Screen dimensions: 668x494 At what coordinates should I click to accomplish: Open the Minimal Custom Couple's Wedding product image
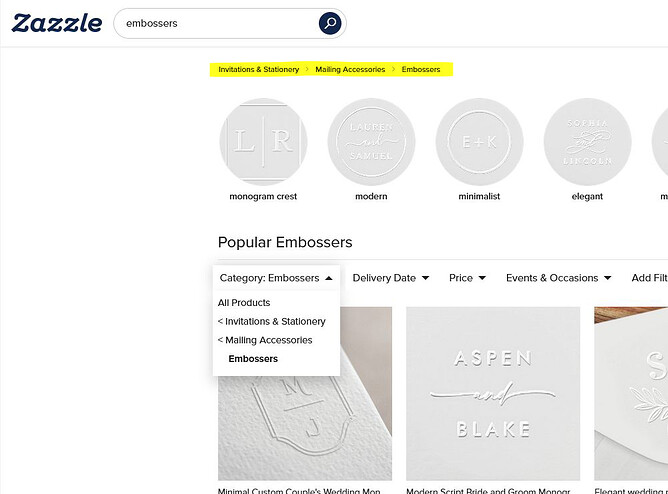click(305, 428)
